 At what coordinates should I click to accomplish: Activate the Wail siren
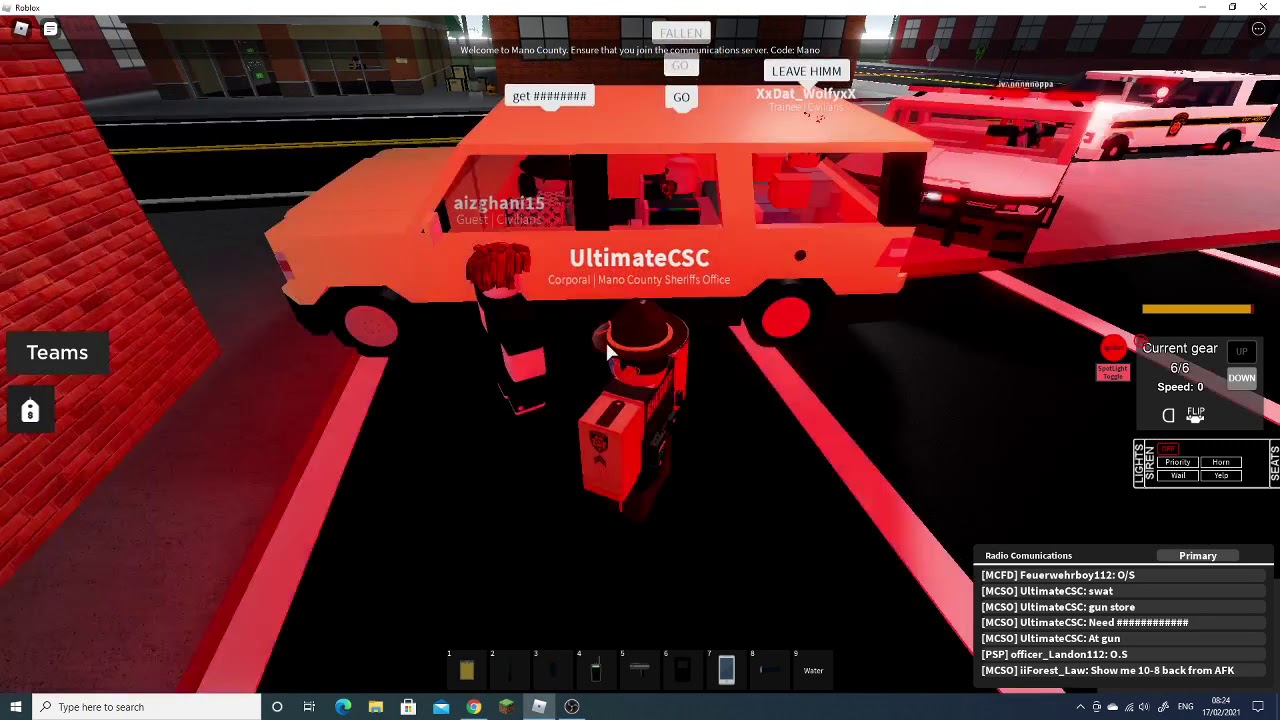[x=1177, y=476]
